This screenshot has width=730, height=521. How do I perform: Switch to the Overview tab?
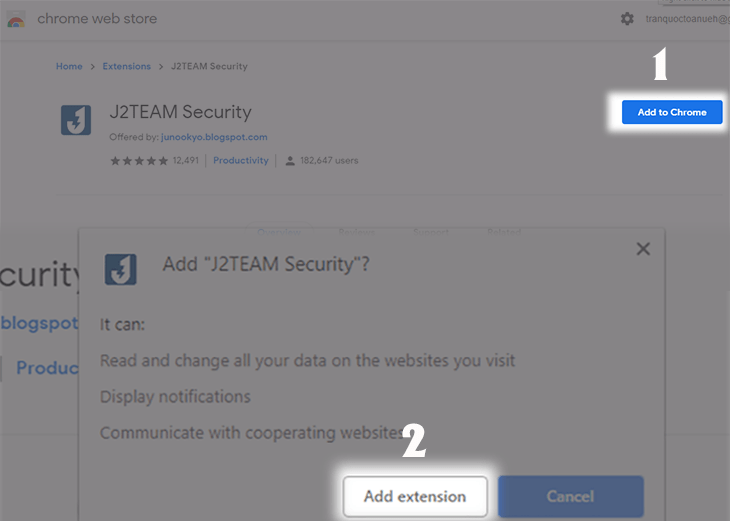click(279, 232)
